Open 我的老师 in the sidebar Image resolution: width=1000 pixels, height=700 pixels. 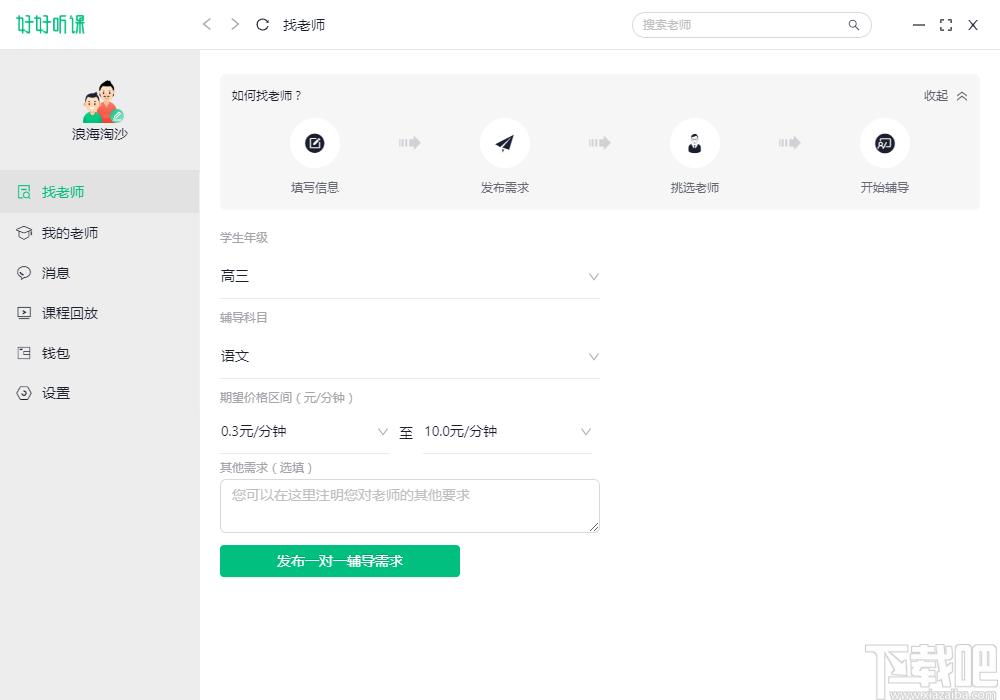pyautogui.click(x=99, y=233)
